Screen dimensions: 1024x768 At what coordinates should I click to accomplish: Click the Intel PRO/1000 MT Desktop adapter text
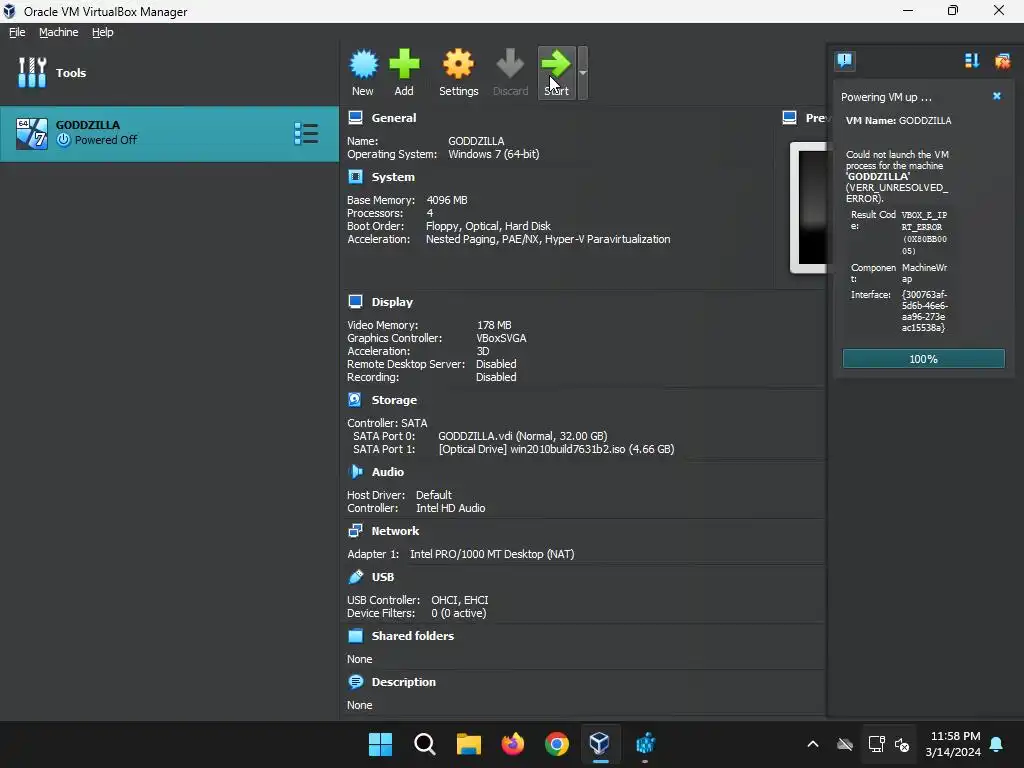click(x=492, y=554)
